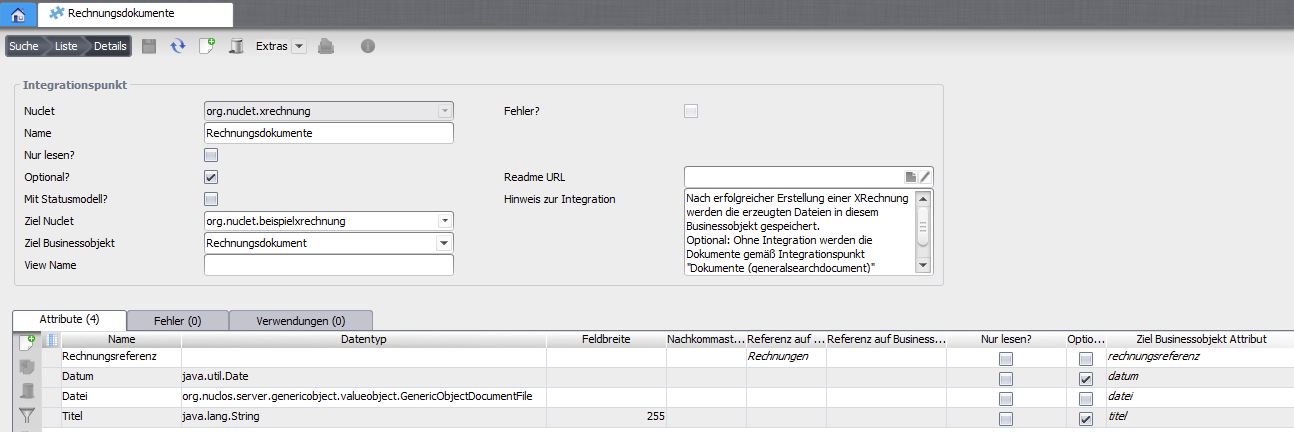Viewport: 1294px width, 432px height.
Task: Toggle Optional checkbox in Datei row
Action: click(x=1086, y=399)
